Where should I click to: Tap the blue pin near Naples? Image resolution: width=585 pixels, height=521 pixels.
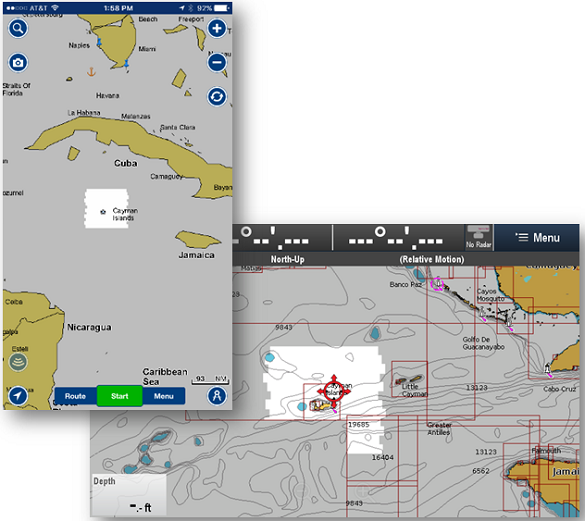point(99,41)
